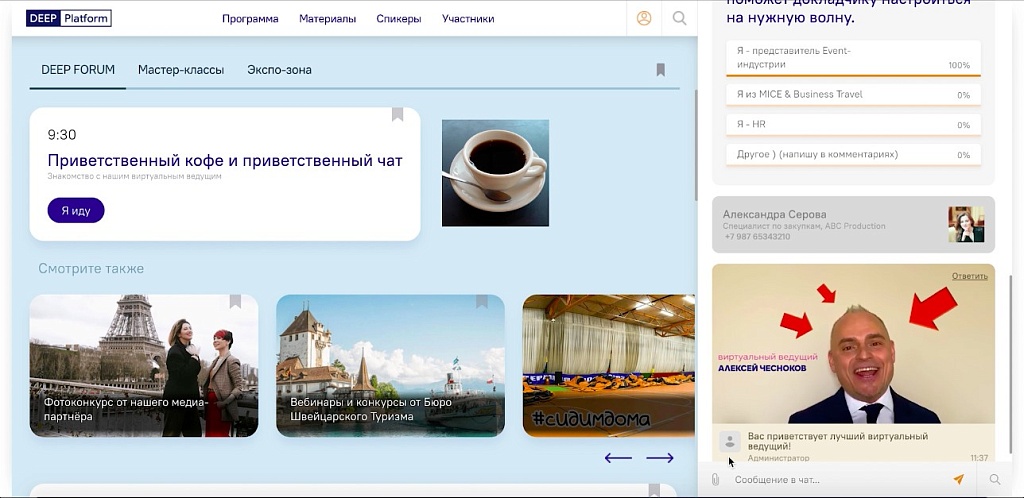The width and height of the screenshot is (1024, 498).
Task: Click the Вас приветствует лучший виртуальный ведущий message
Action: point(838,441)
